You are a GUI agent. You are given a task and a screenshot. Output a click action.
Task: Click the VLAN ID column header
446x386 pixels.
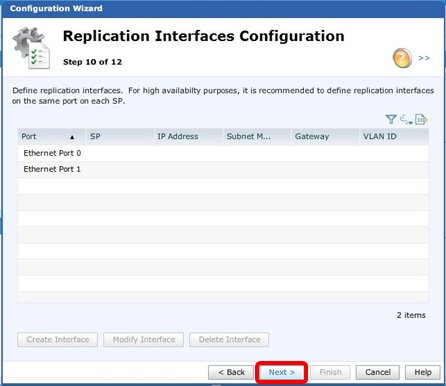coord(394,136)
